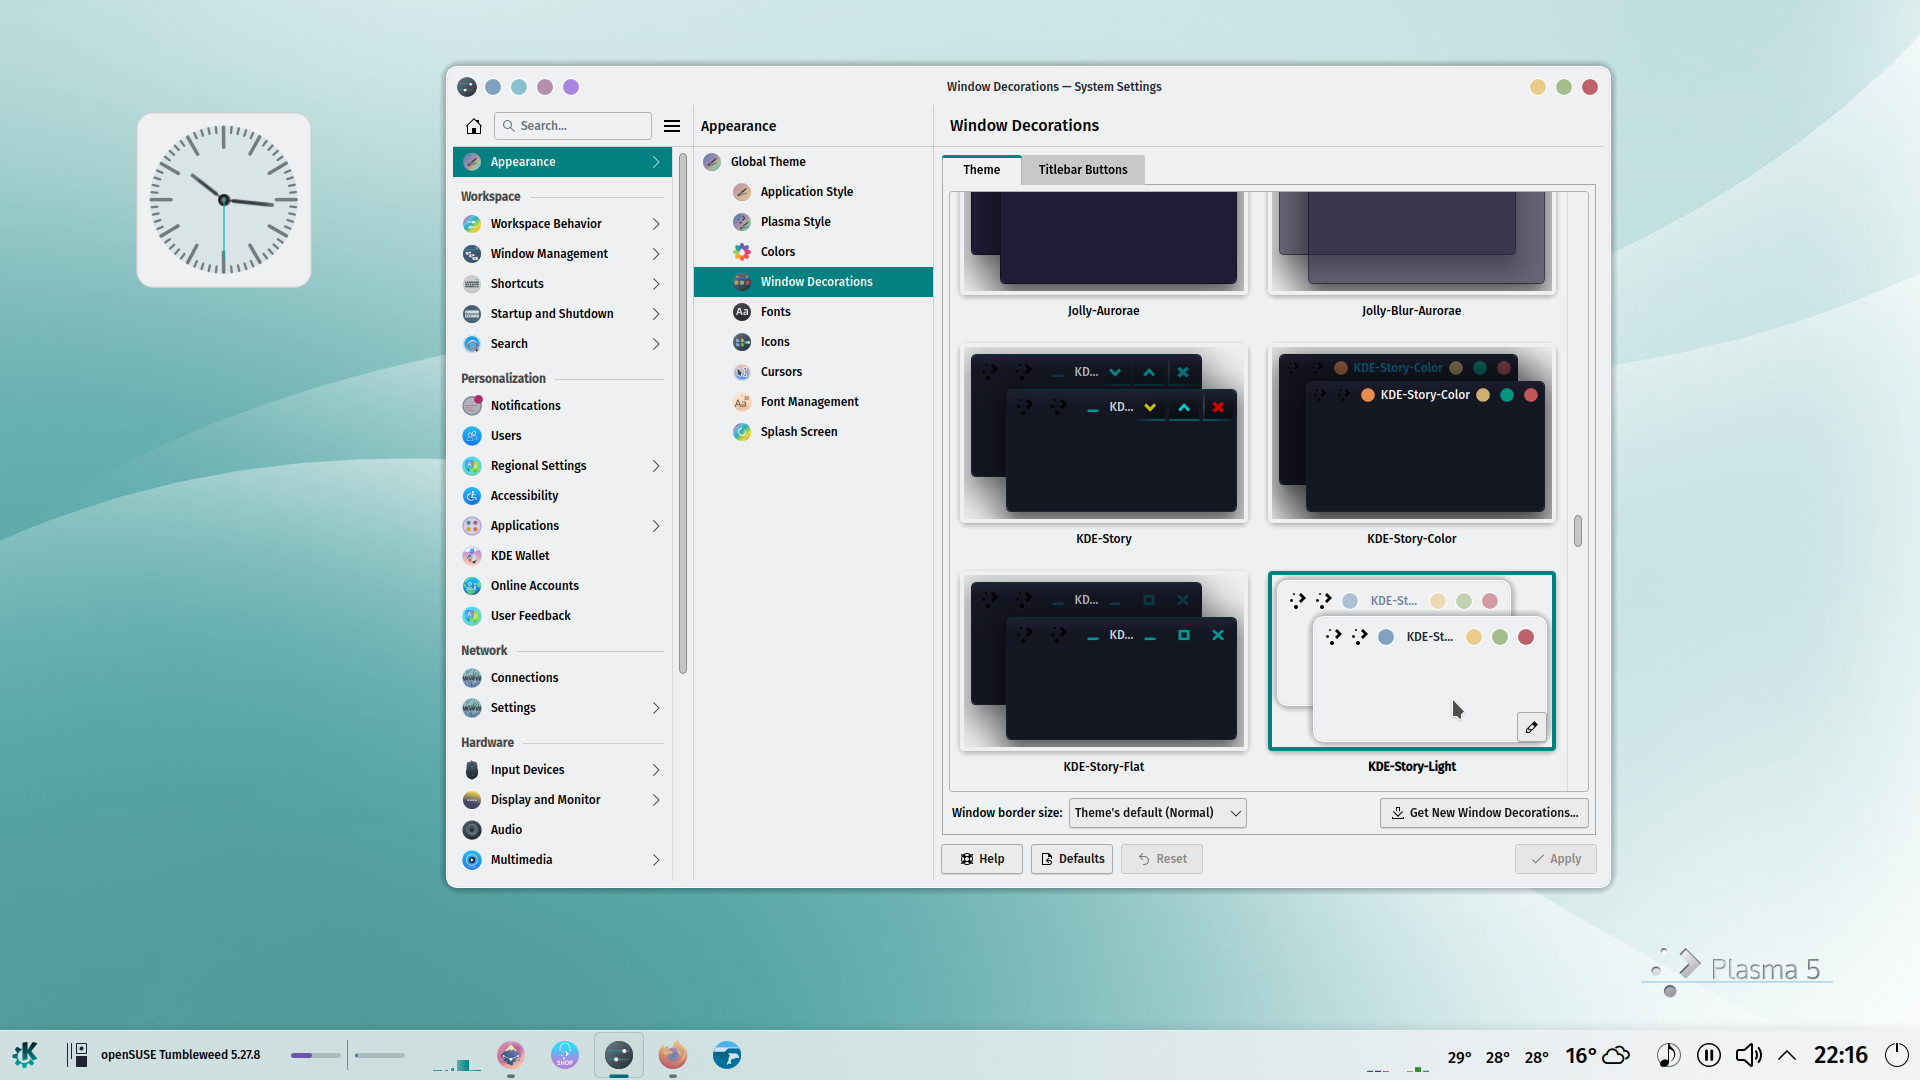Select the Jolly-Aurorae theme thumbnail

click(1103, 243)
